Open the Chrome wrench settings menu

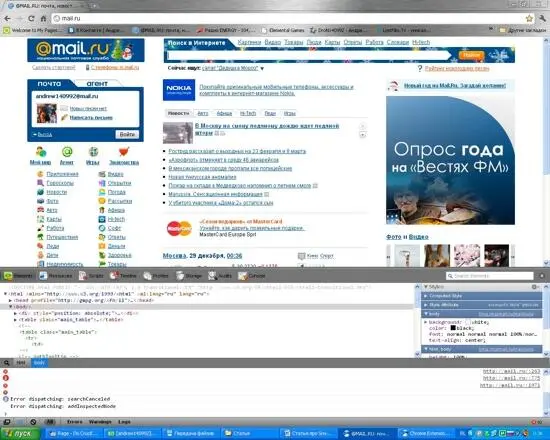pyautogui.click(x=543, y=18)
